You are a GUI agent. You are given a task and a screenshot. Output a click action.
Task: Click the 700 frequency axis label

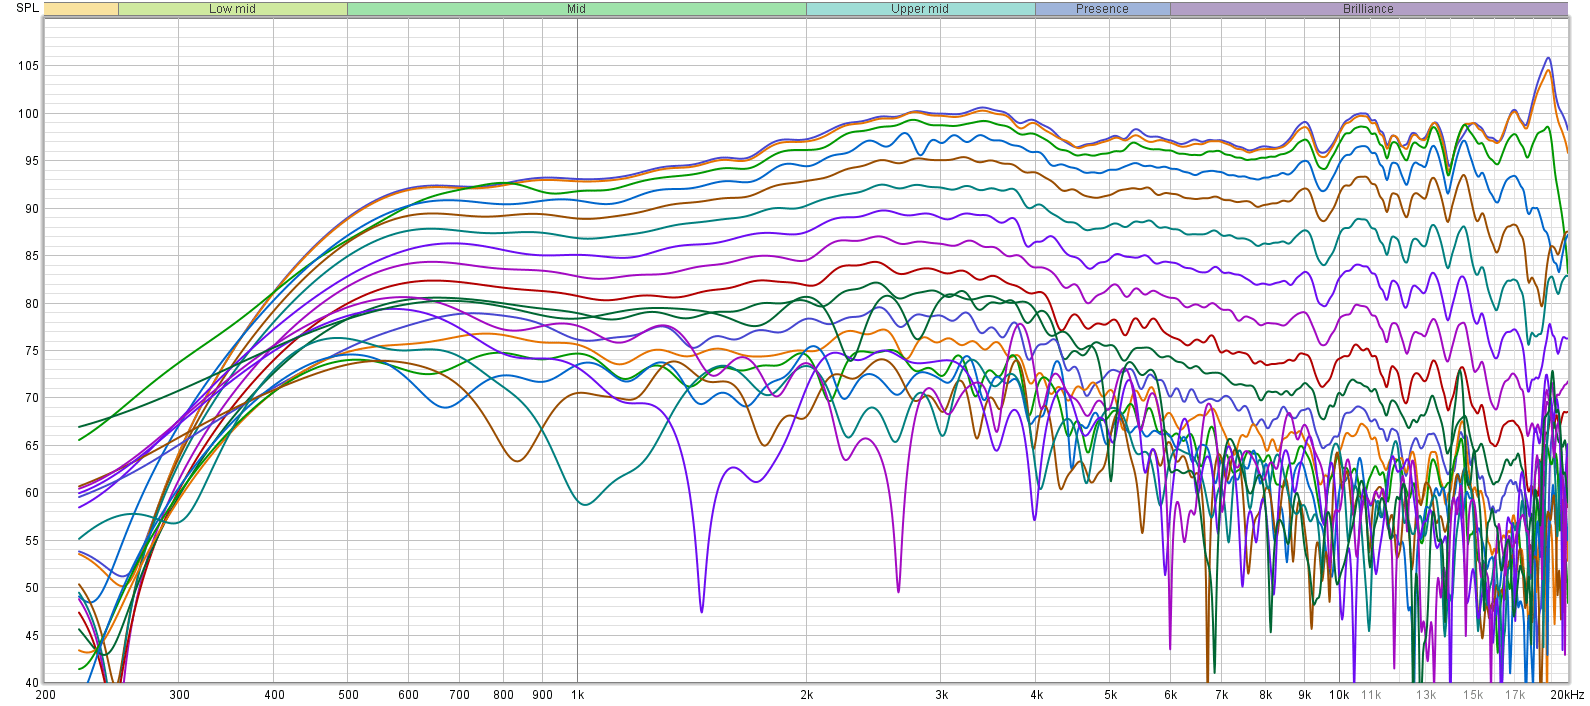pos(459,695)
